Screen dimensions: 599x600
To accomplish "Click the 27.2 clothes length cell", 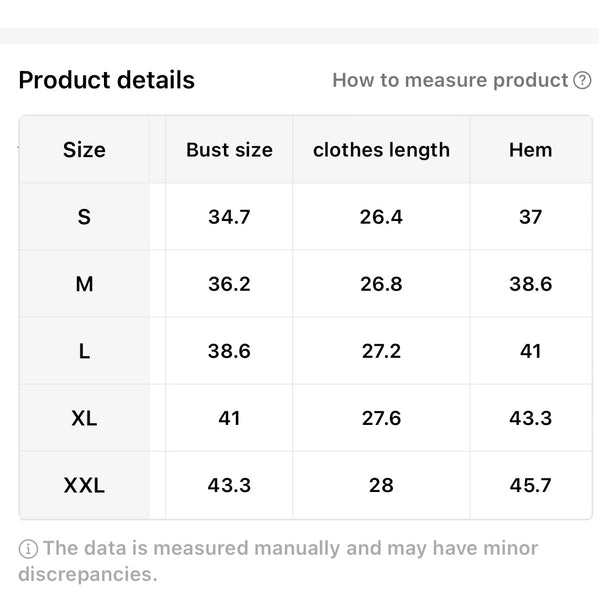I will (381, 351).
